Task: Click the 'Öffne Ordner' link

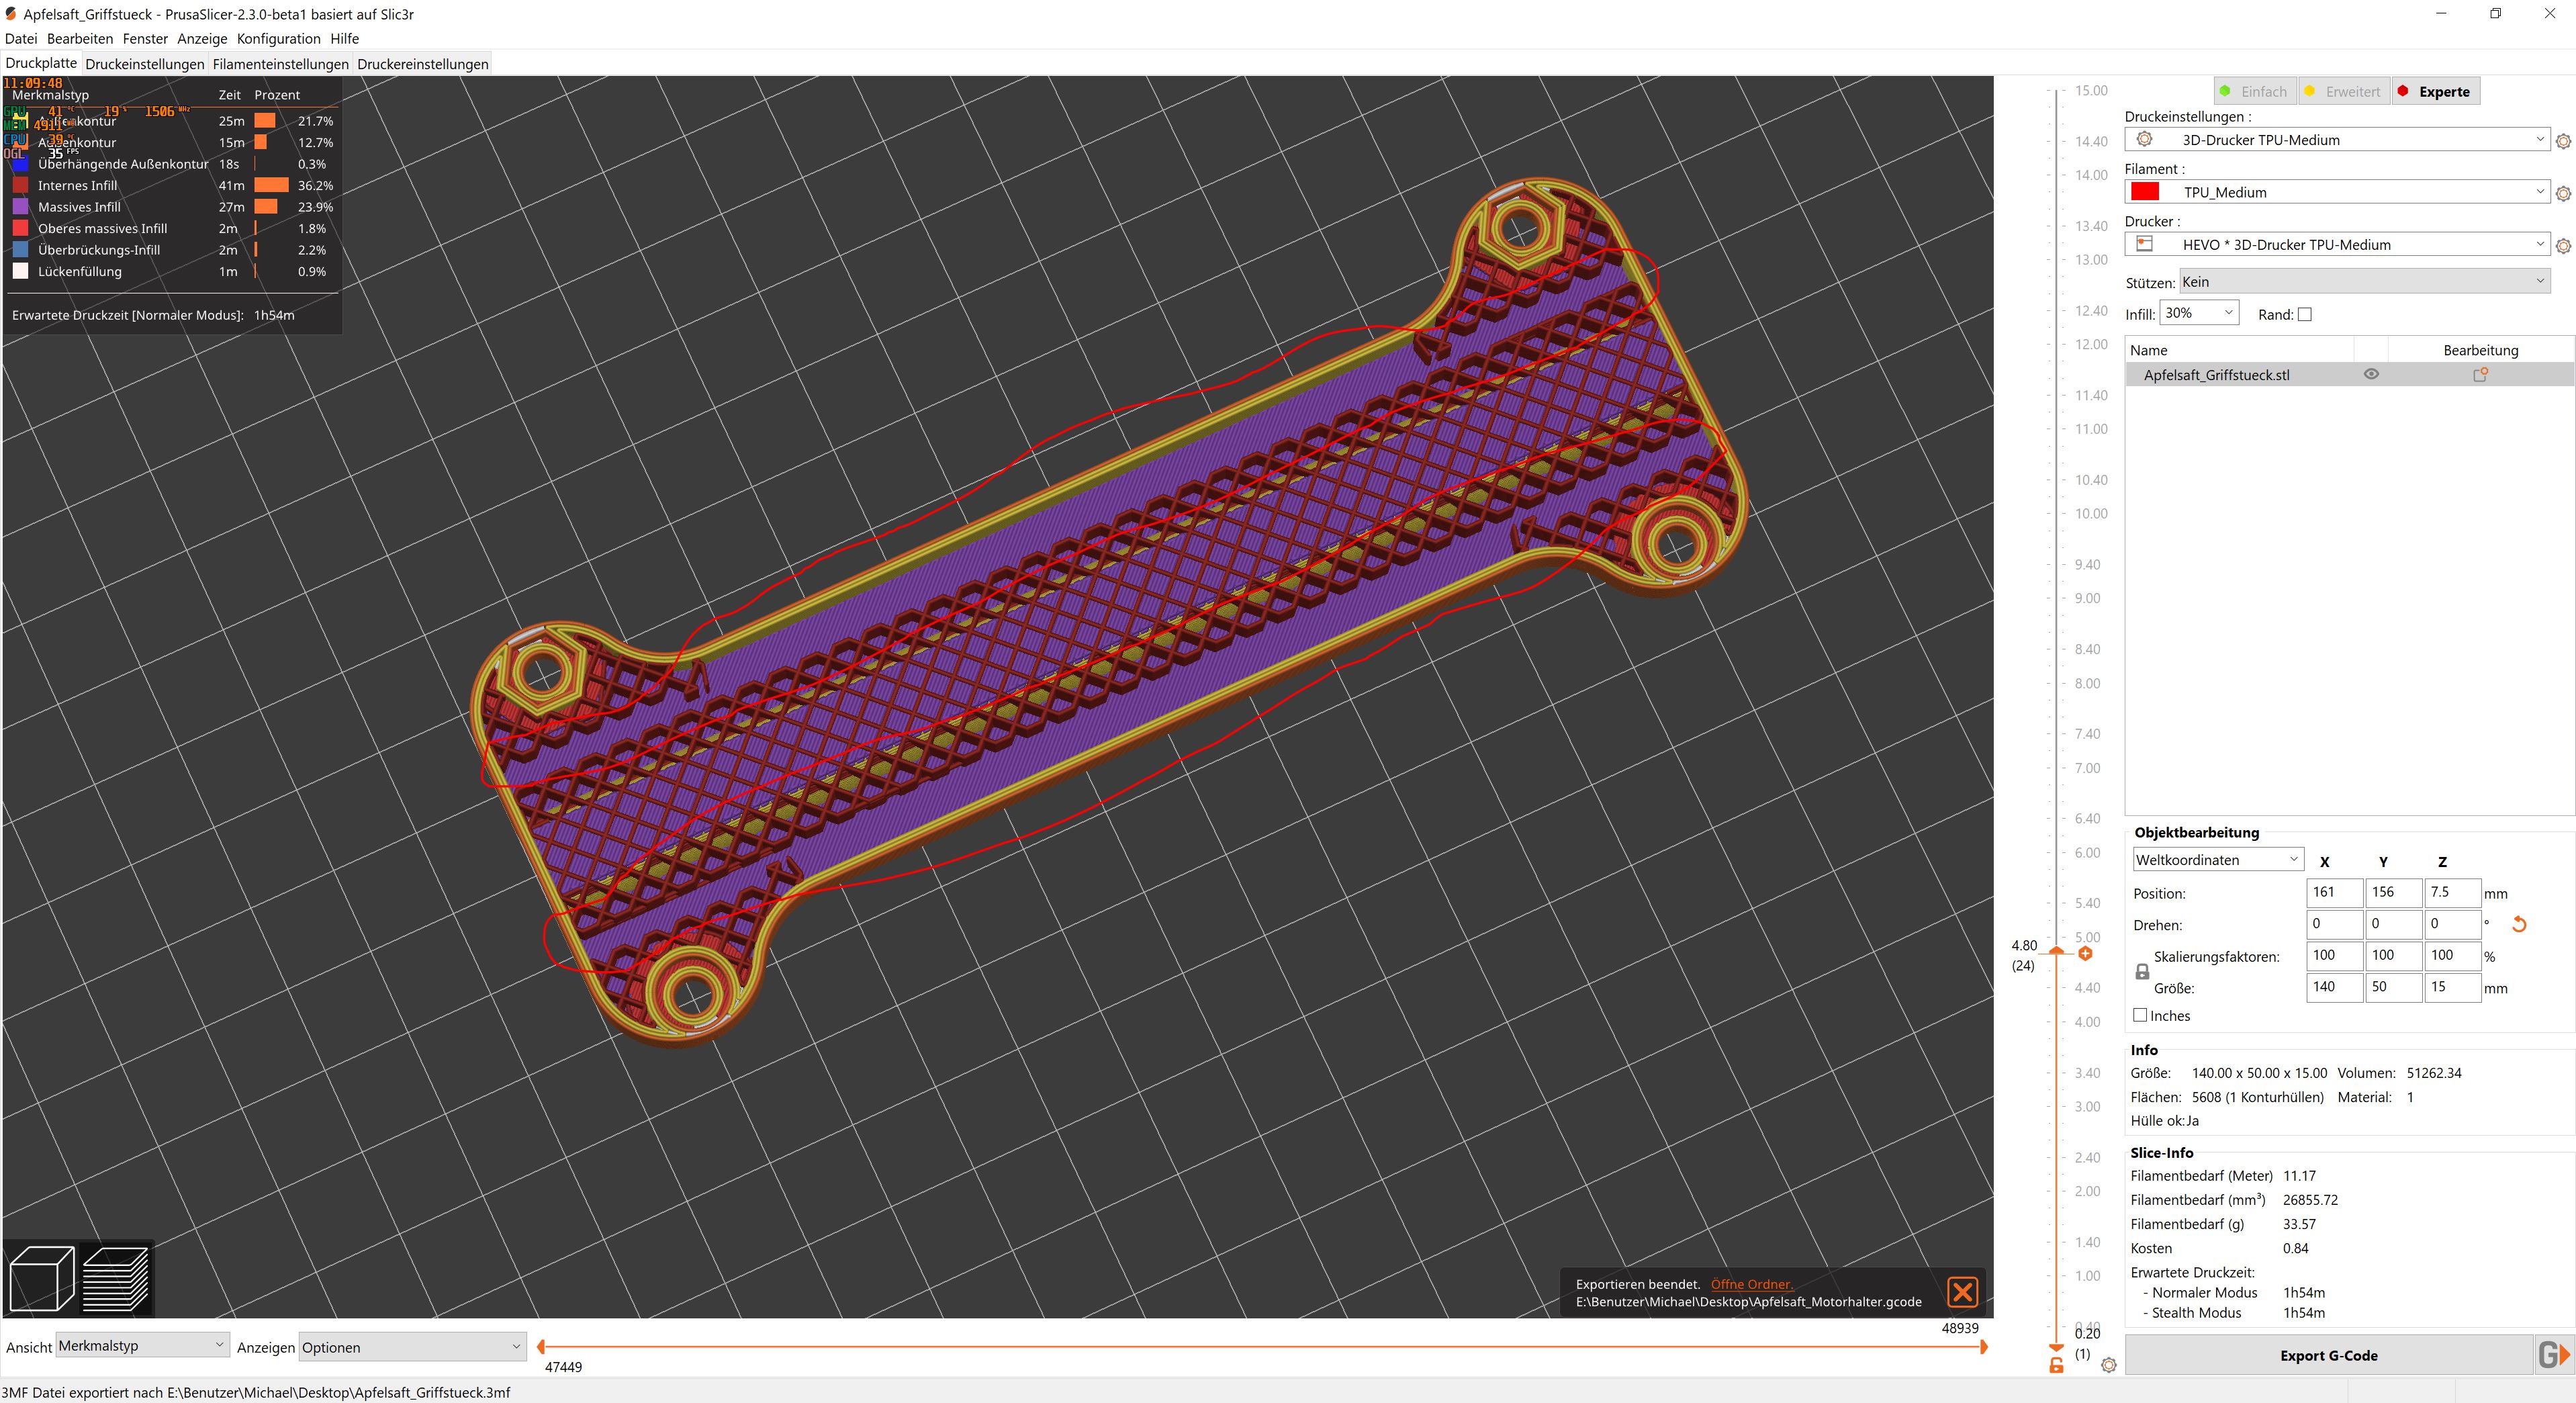Action: [x=1752, y=1284]
